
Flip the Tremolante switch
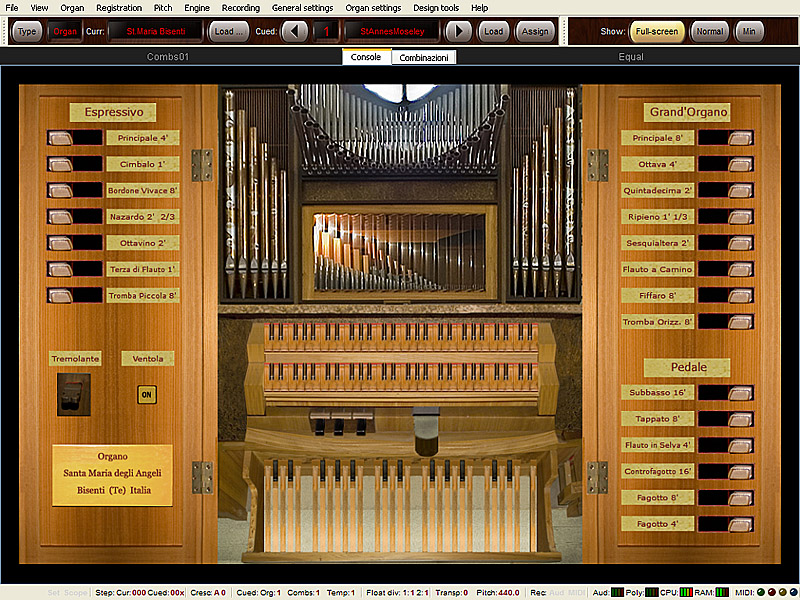(73, 394)
